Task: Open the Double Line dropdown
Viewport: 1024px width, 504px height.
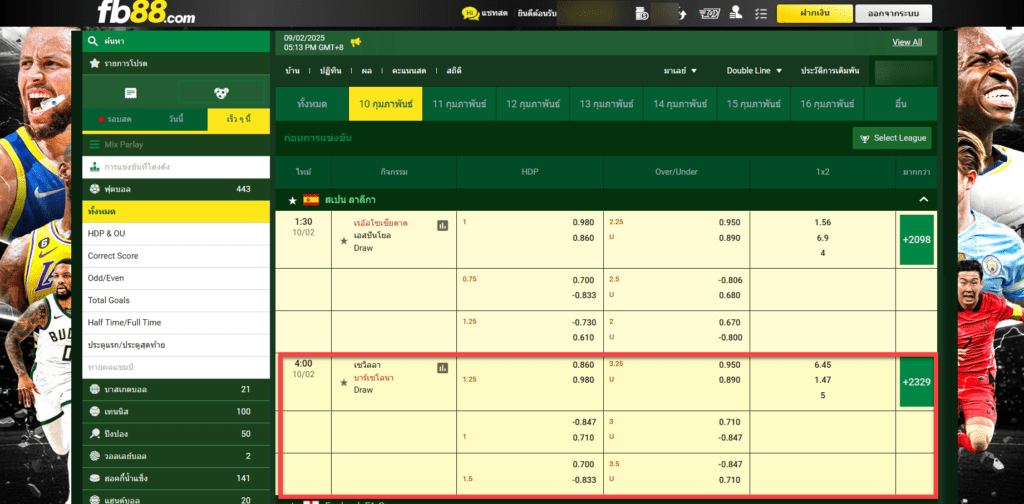Action: point(754,71)
